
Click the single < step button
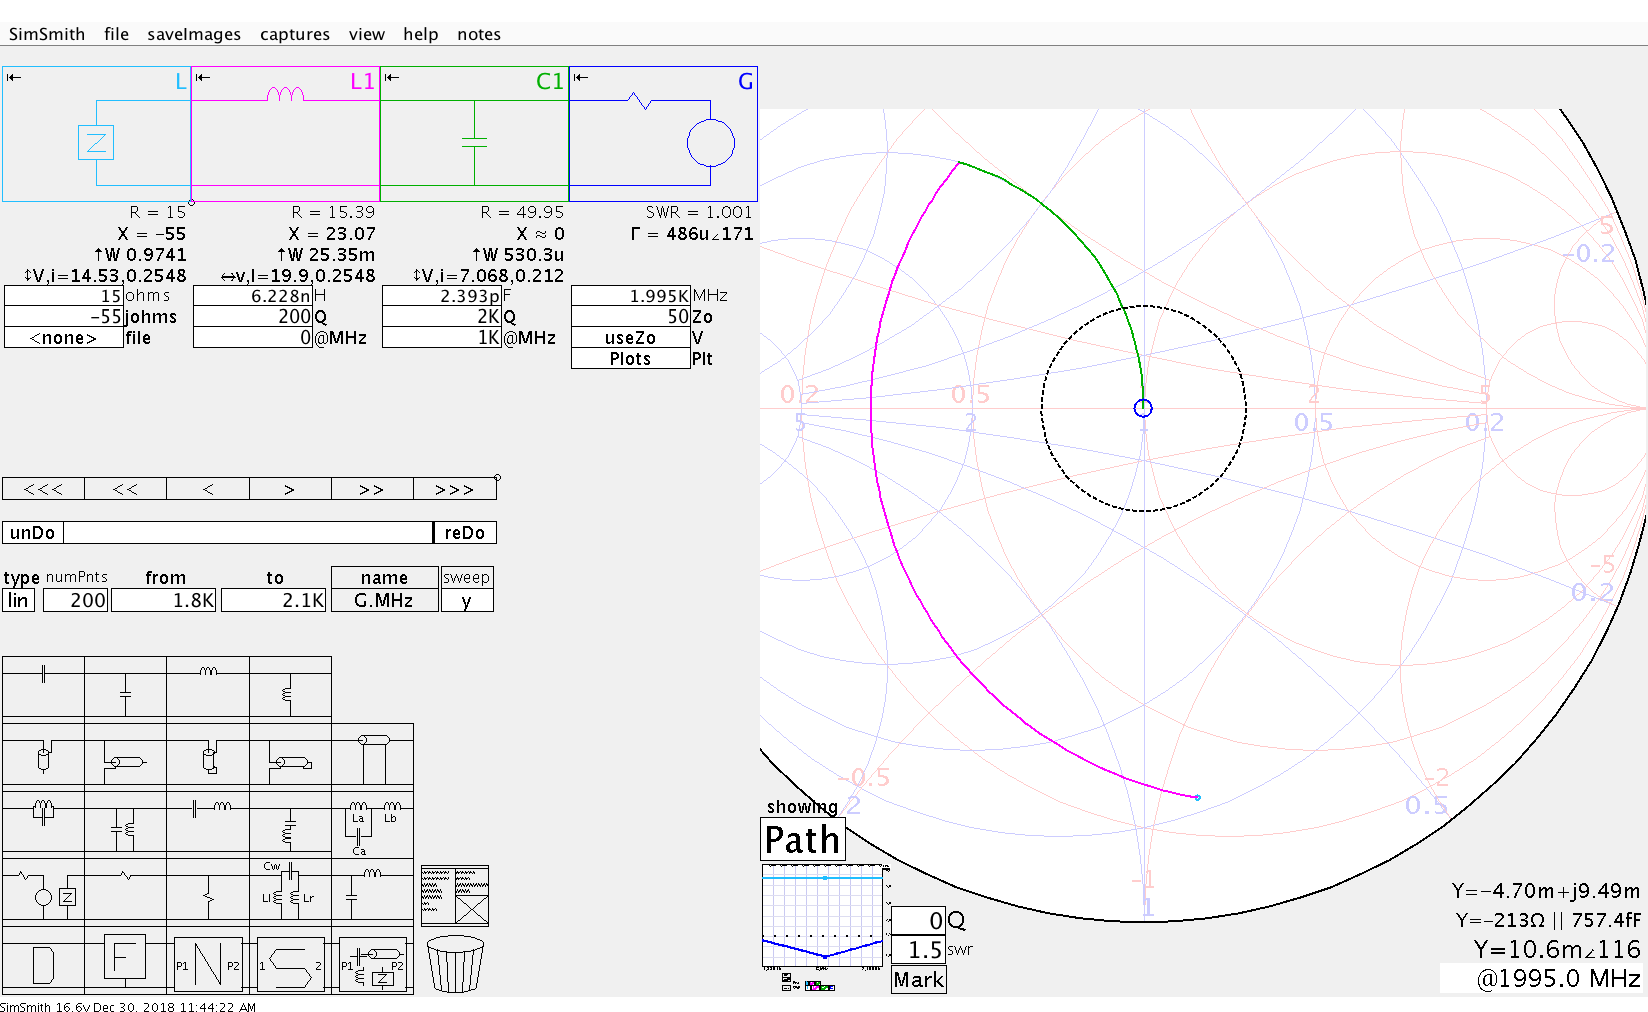click(x=208, y=489)
